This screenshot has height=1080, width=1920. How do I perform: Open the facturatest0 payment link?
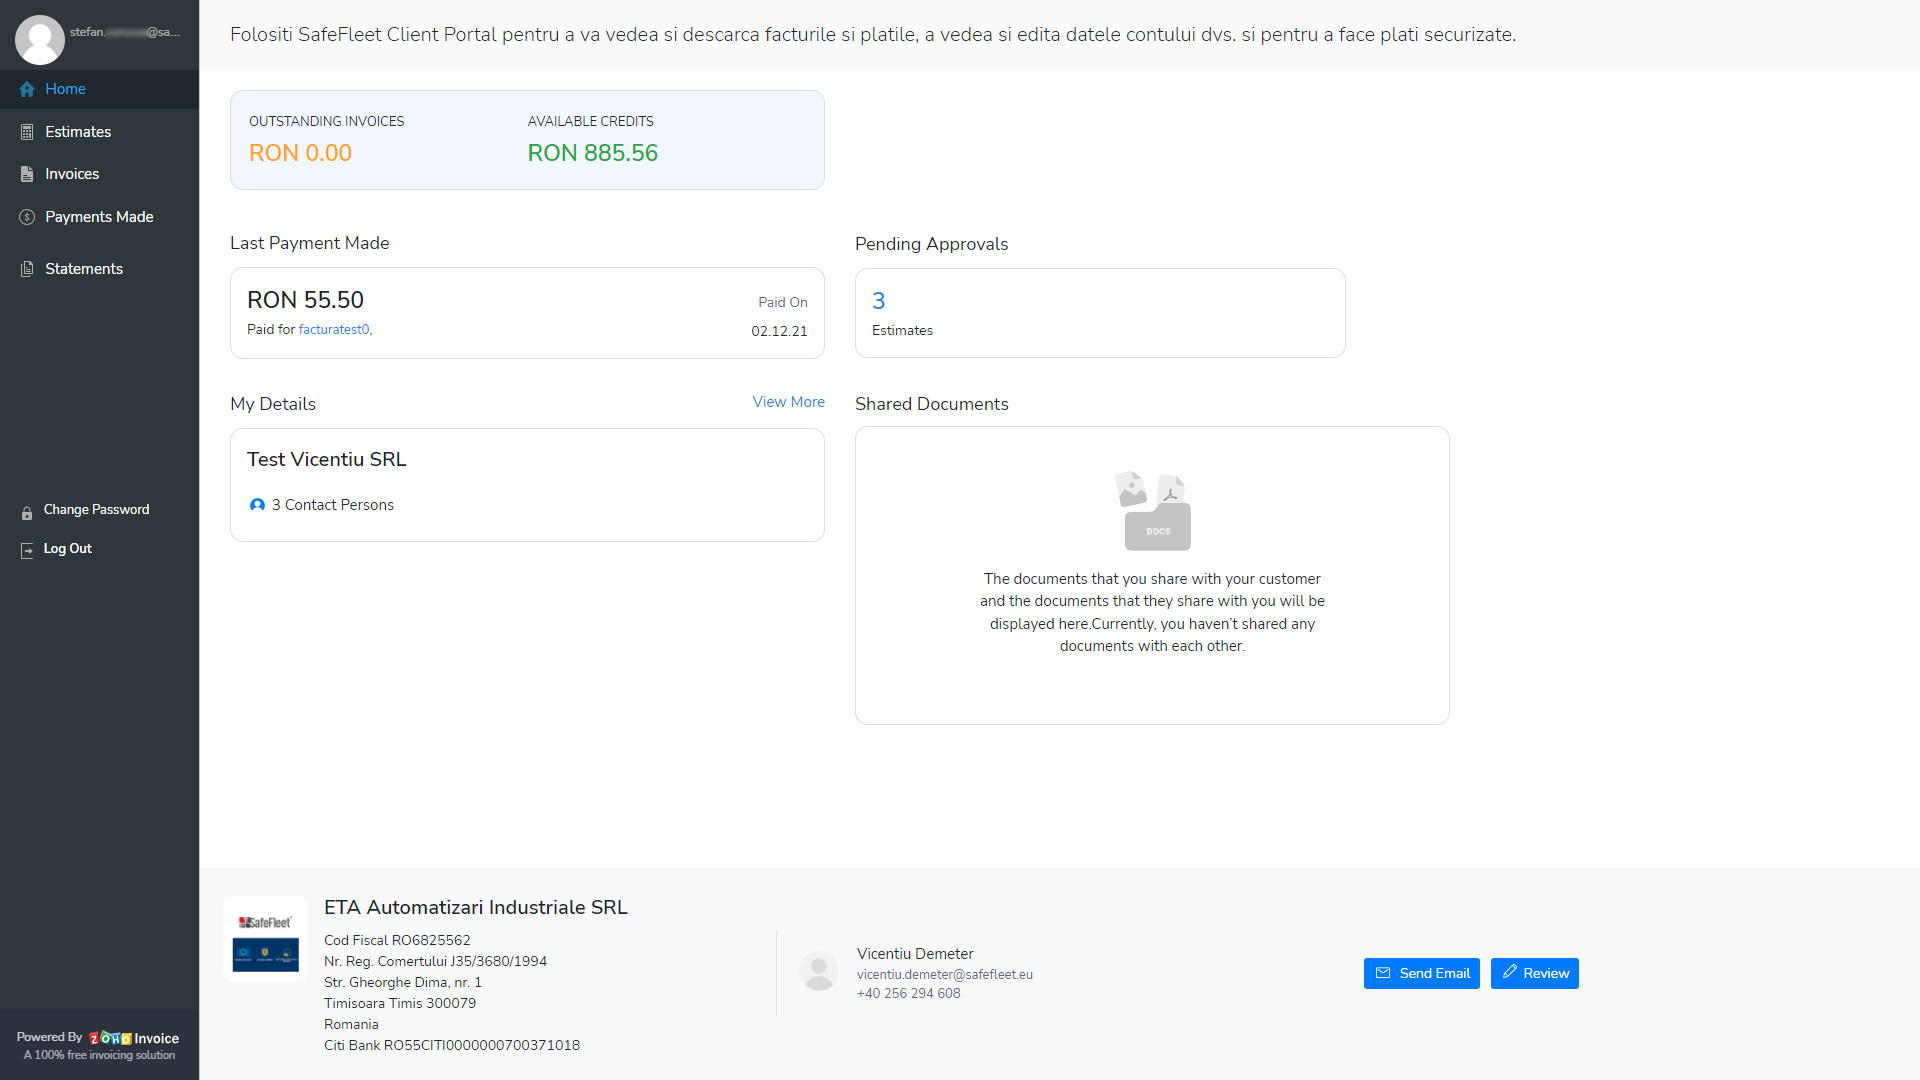click(x=334, y=329)
